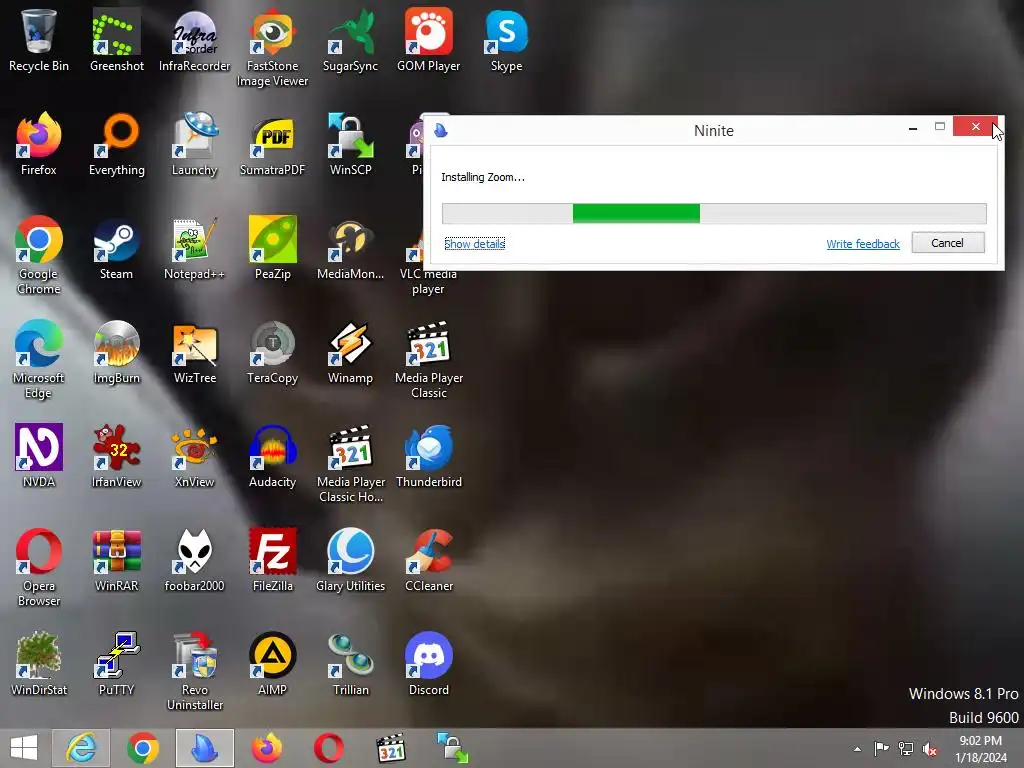Cancel the Ninite installation
The height and width of the screenshot is (768, 1024).
948,243
